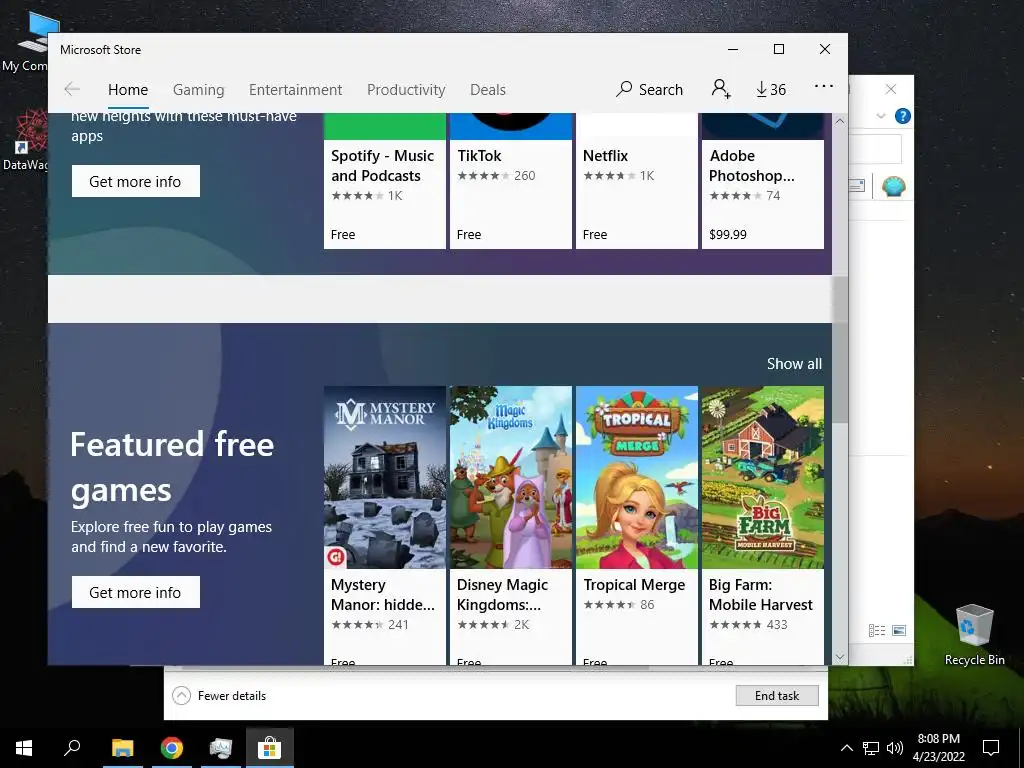The height and width of the screenshot is (768, 1024).
Task: Click the Mystery Manor: hidde... title
Action: tap(383, 594)
